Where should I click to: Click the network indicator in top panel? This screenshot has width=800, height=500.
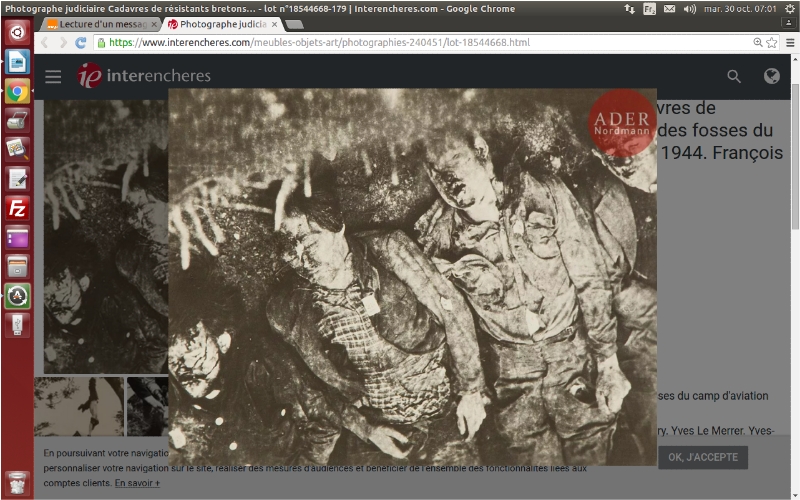630,9
